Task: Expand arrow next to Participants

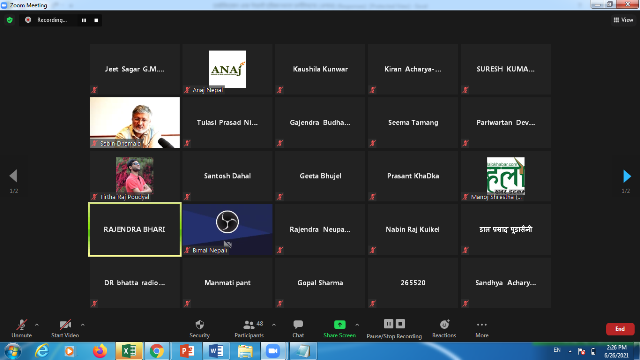Action: pos(274,325)
